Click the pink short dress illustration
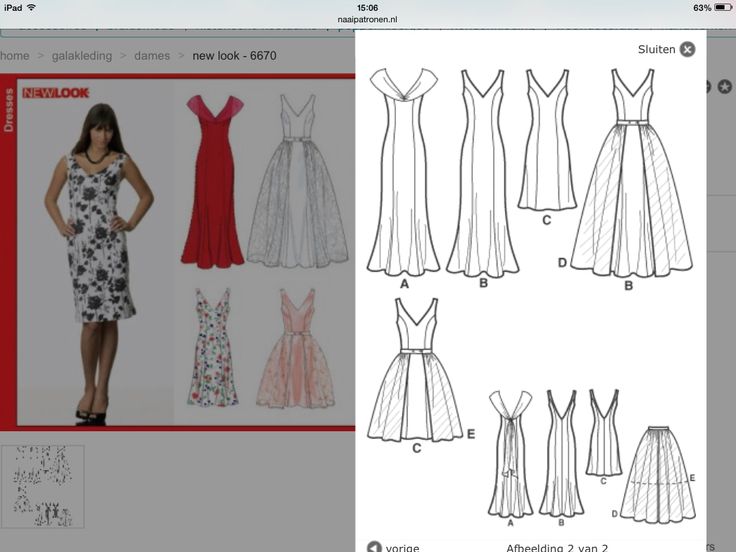The width and height of the screenshot is (736, 552). (295, 348)
